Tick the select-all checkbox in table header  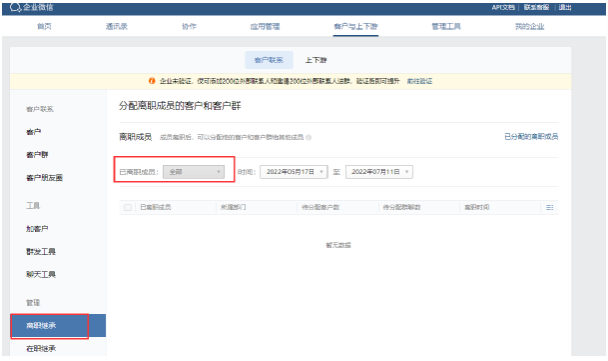click(x=128, y=207)
